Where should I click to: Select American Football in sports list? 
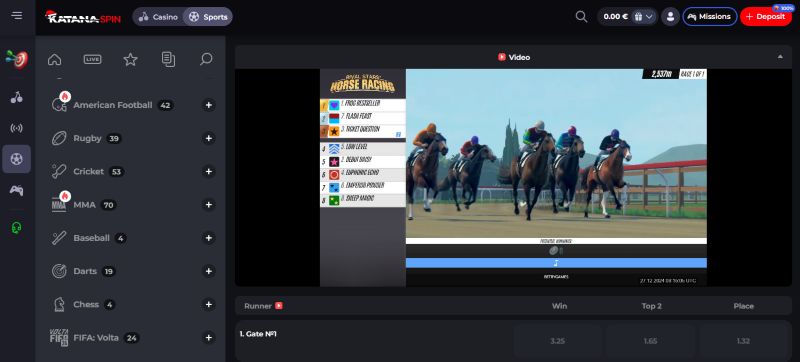[113, 105]
